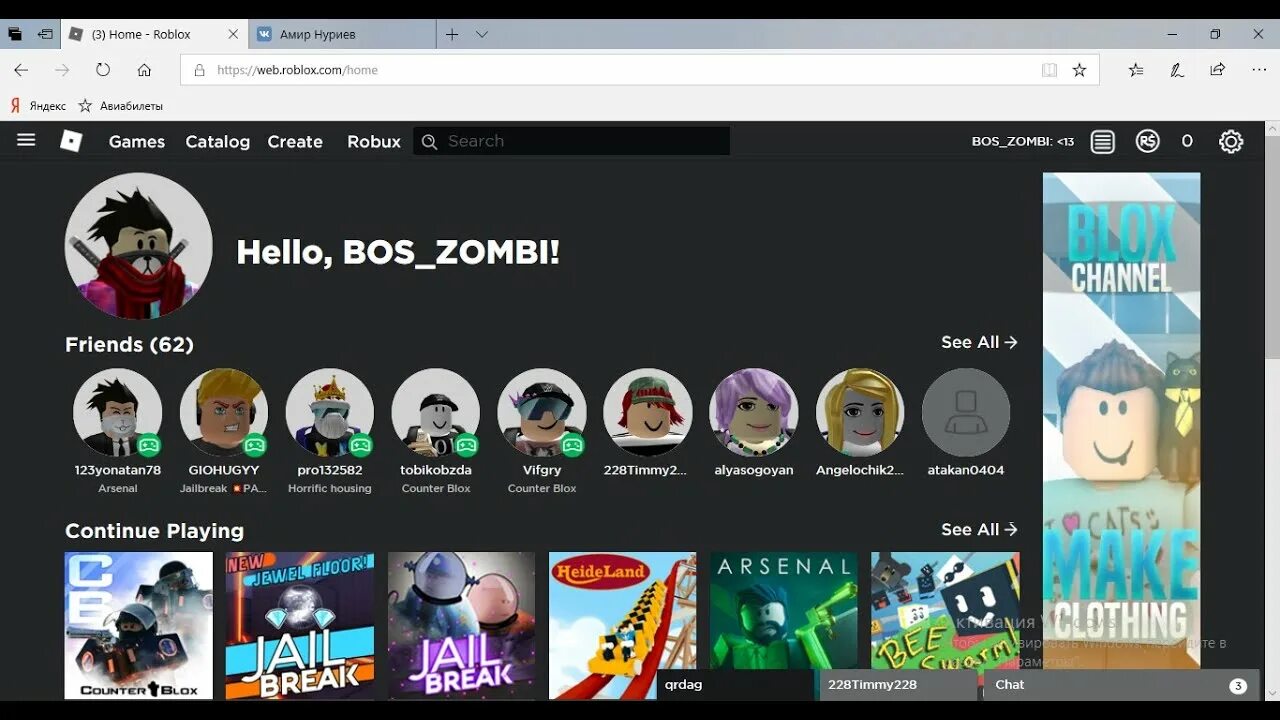Open browser more options ellipsis
The width and height of the screenshot is (1280, 720).
coord(1259,70)
